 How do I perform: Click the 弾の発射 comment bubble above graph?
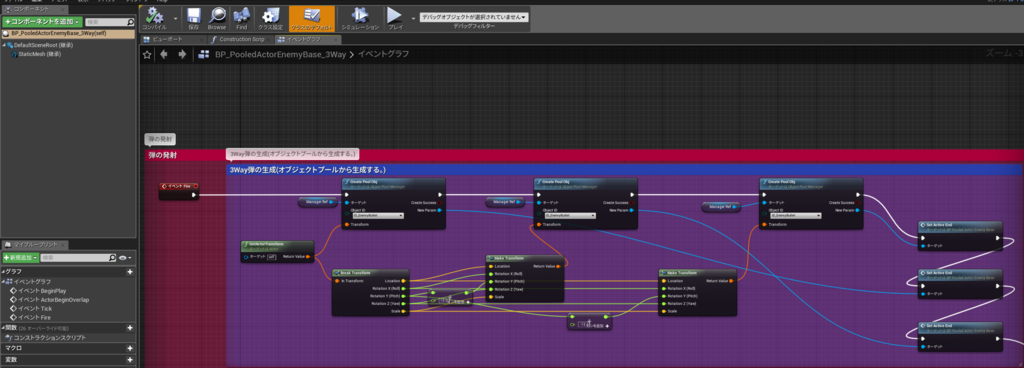pos(160,140)
